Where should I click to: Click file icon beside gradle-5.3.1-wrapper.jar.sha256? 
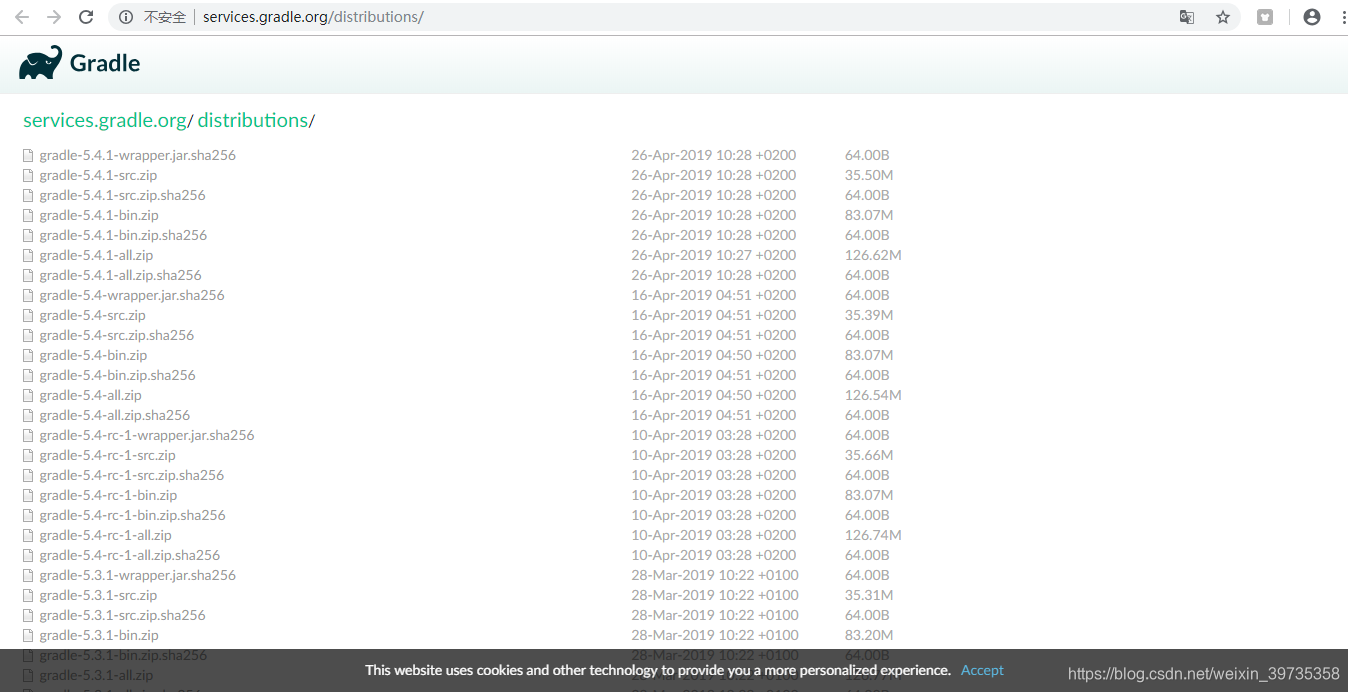click(29, 575)
